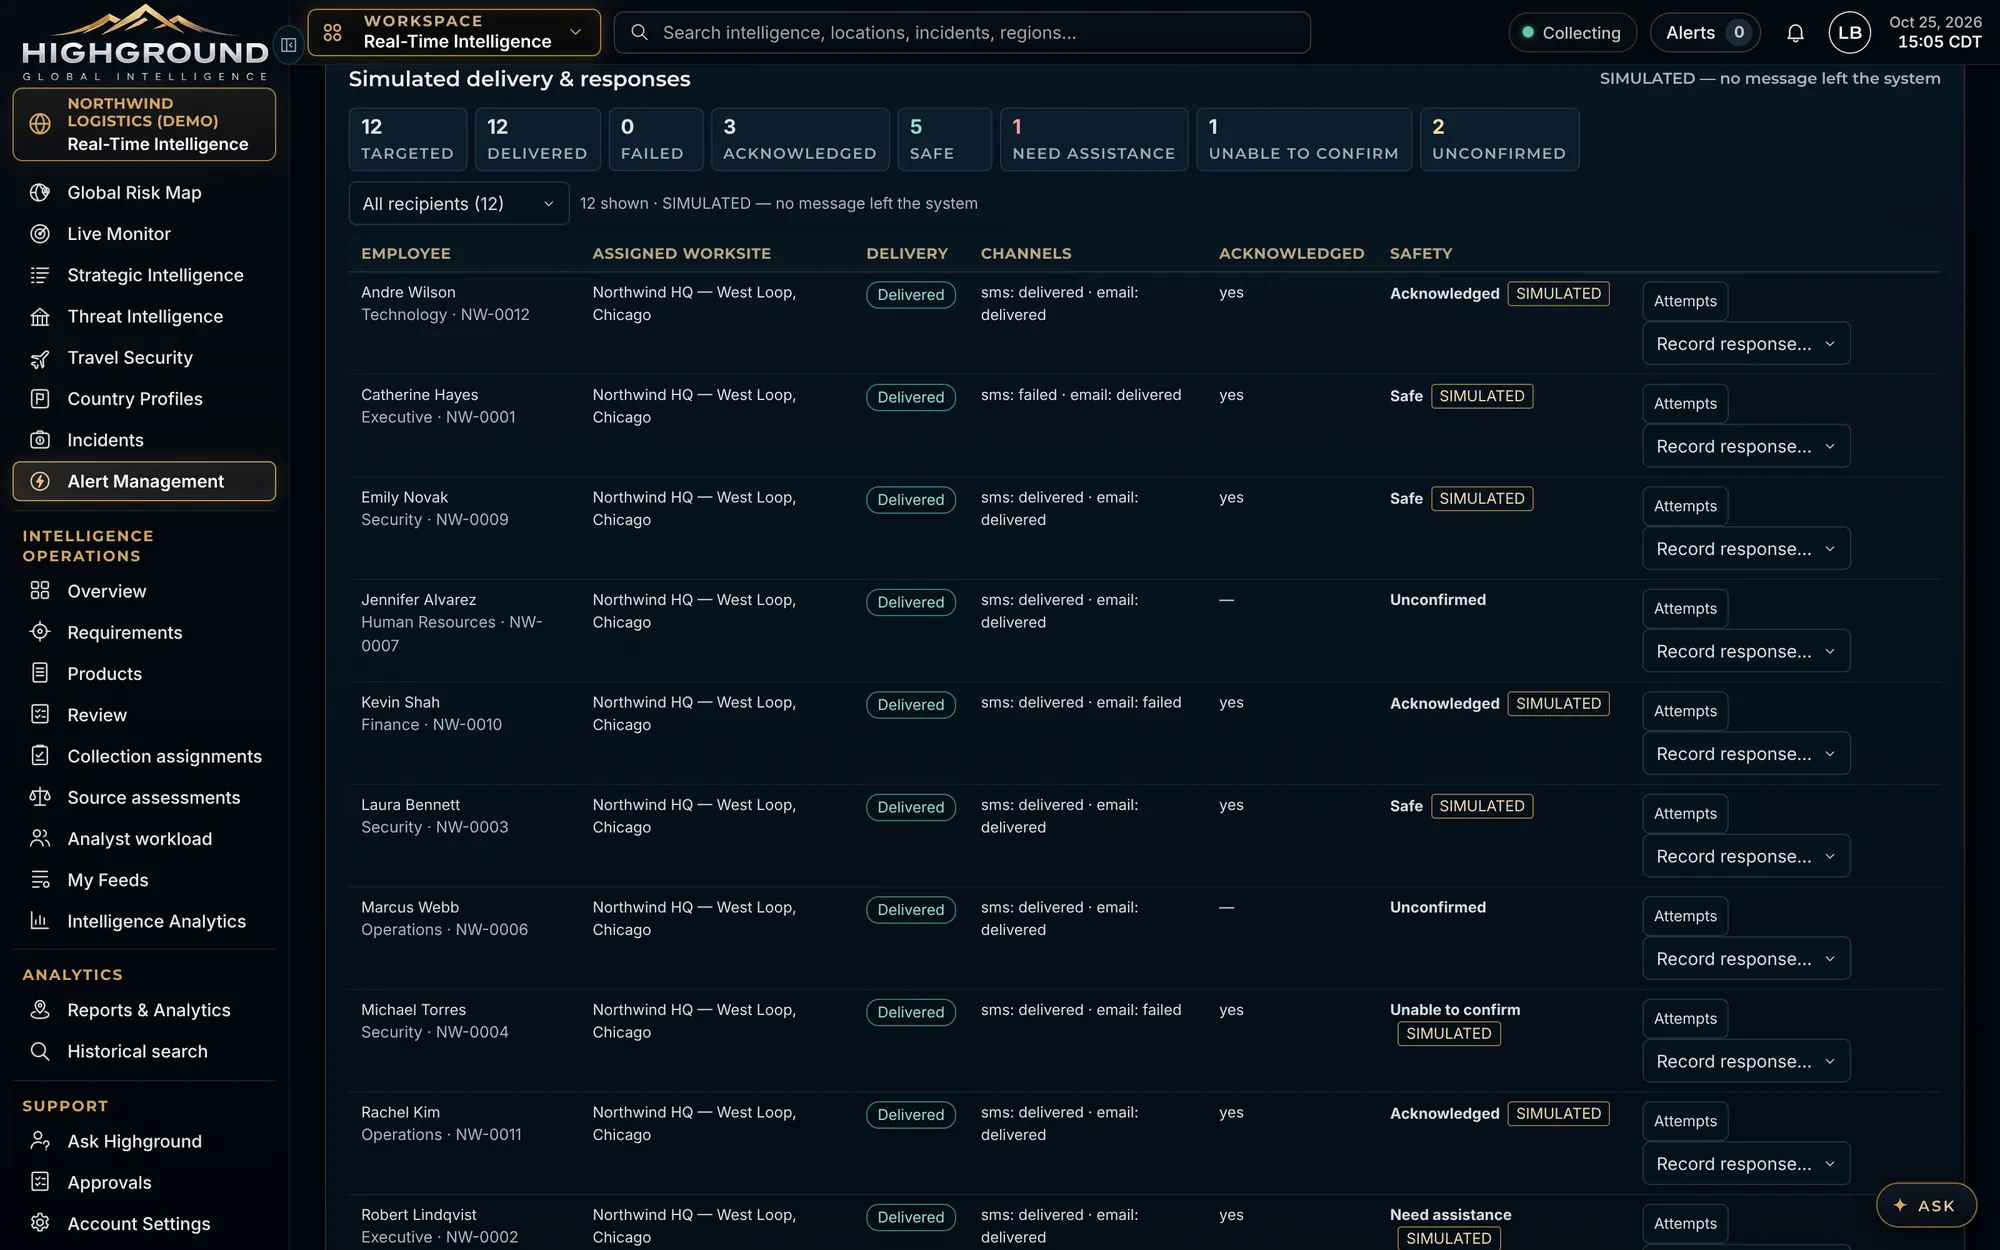Click the Threat Intelligence building icon

pos(40,316)
